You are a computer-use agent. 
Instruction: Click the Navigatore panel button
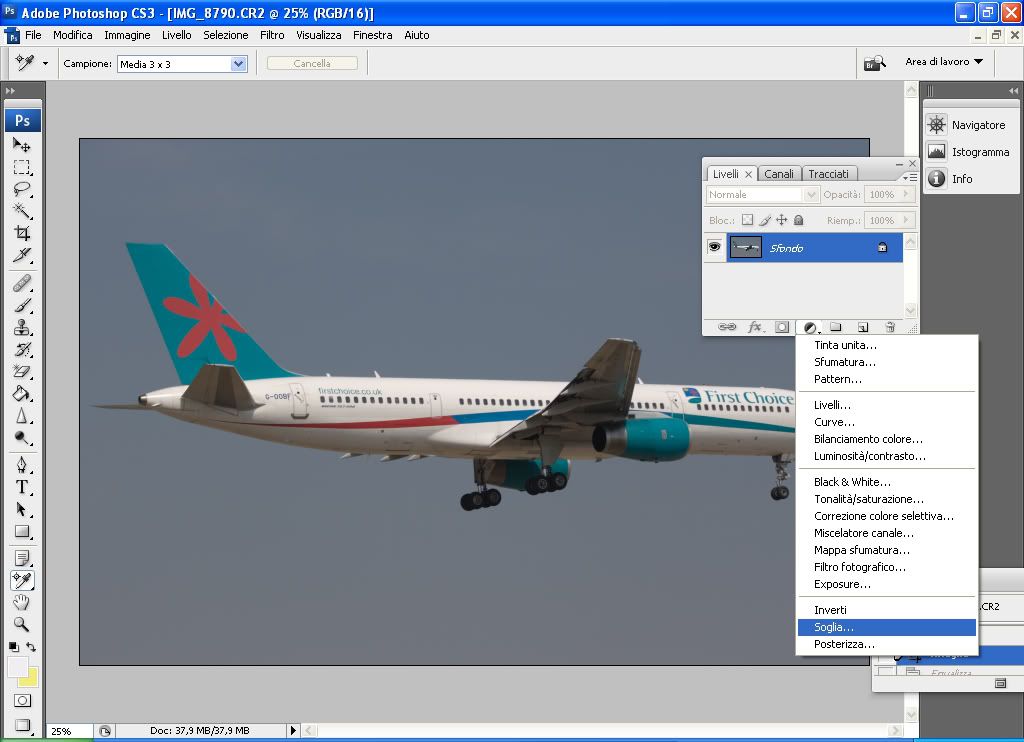(966, 125)
